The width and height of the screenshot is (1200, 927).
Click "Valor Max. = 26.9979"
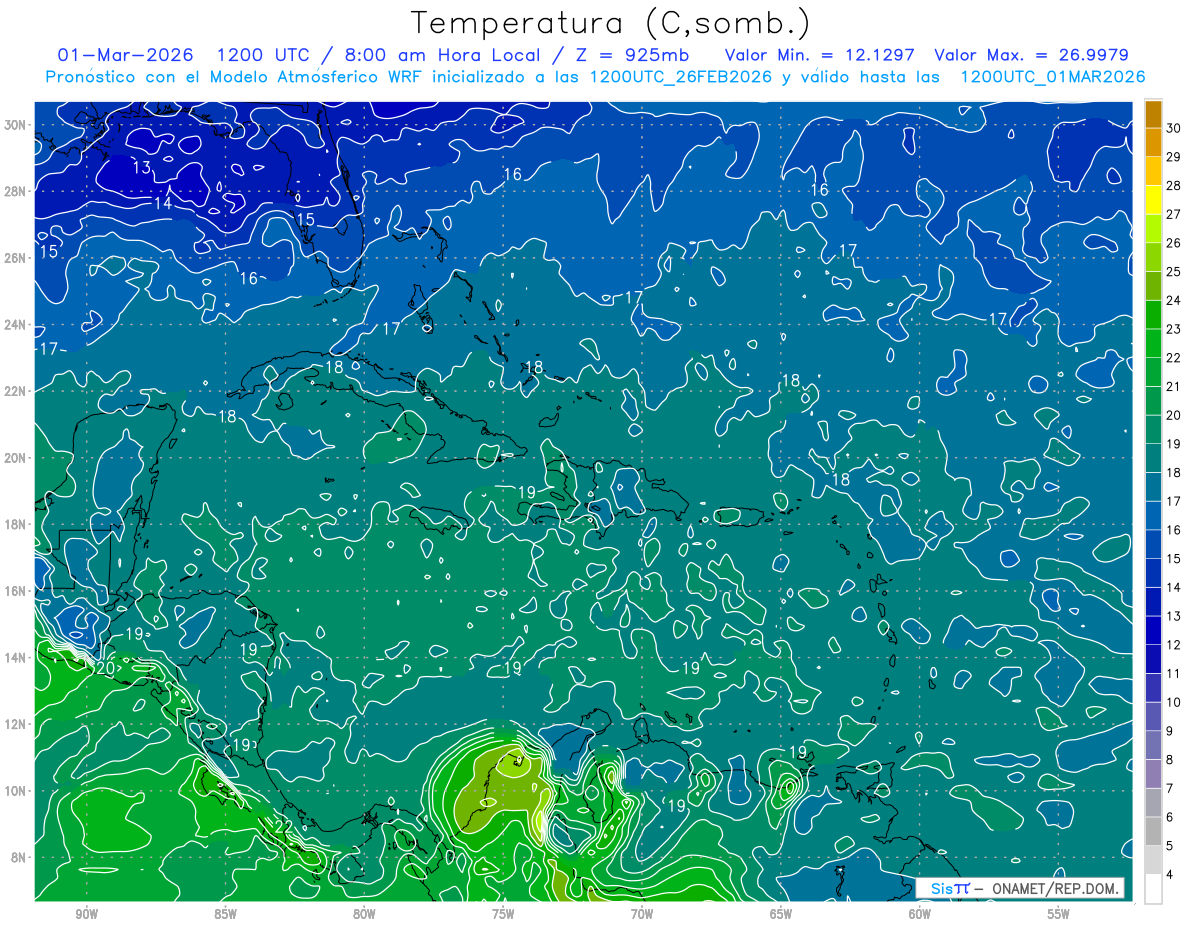coord(1032,54)
